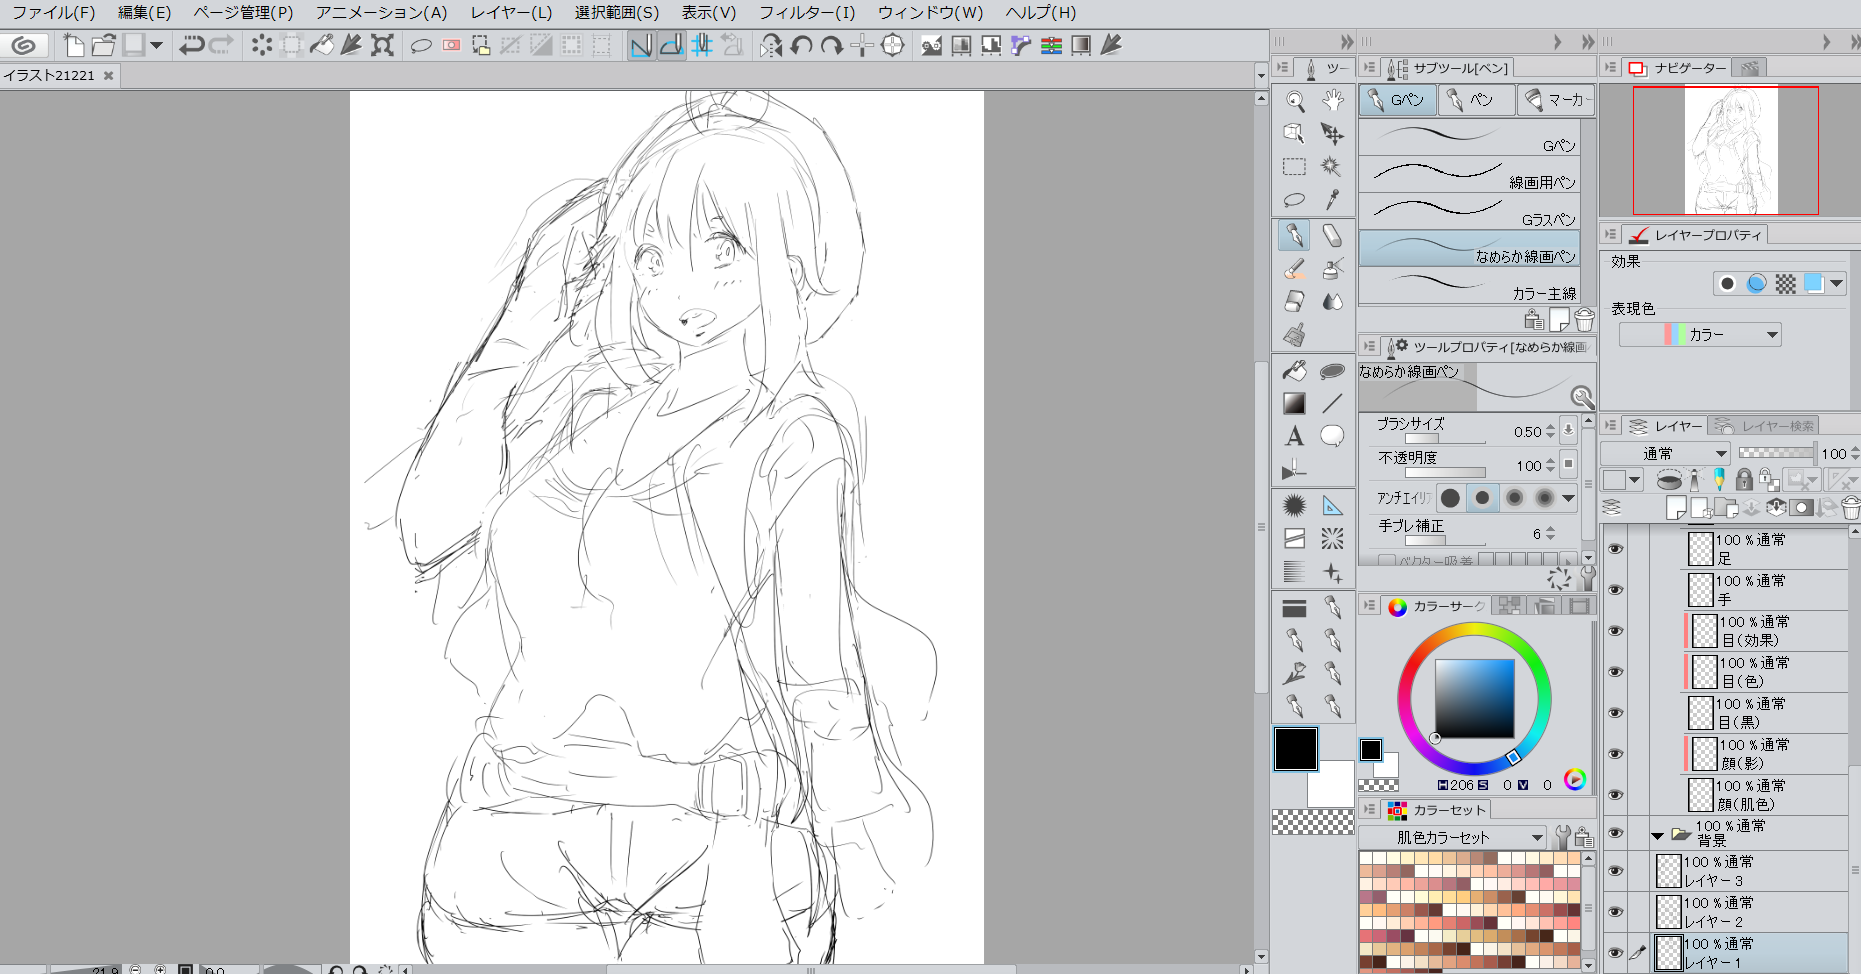The height and width of the screenshot is (974, 1861).
Task: Select the Eyedropper tool
Action: coord(1332,200)
